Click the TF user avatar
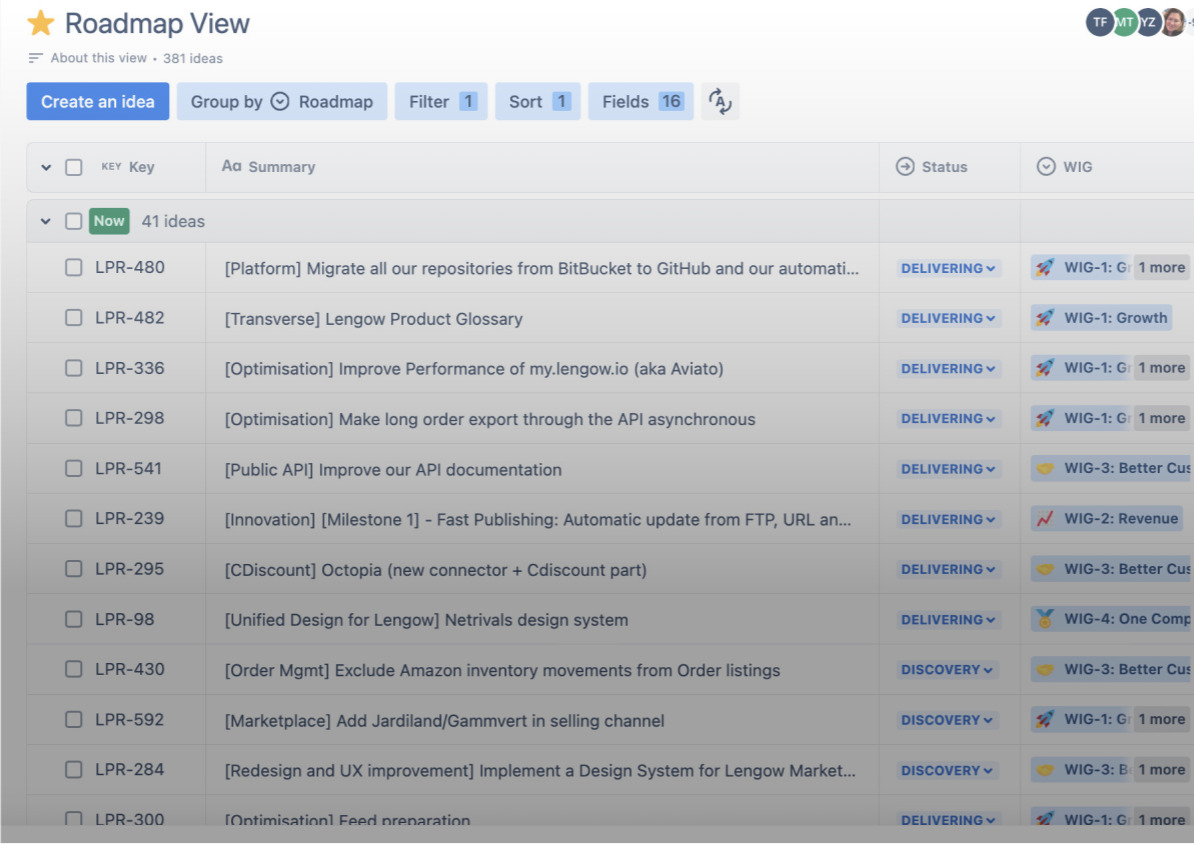Image resolution: width=1194 pixels, height=844 pixels. [x=1099, y=22]
